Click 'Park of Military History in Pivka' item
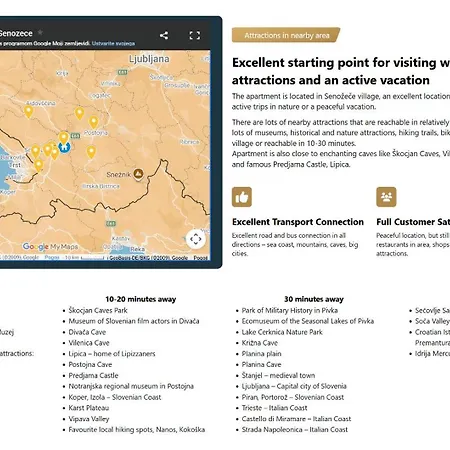The height and width of the screenshot is (450, 450). pos(290,310)
